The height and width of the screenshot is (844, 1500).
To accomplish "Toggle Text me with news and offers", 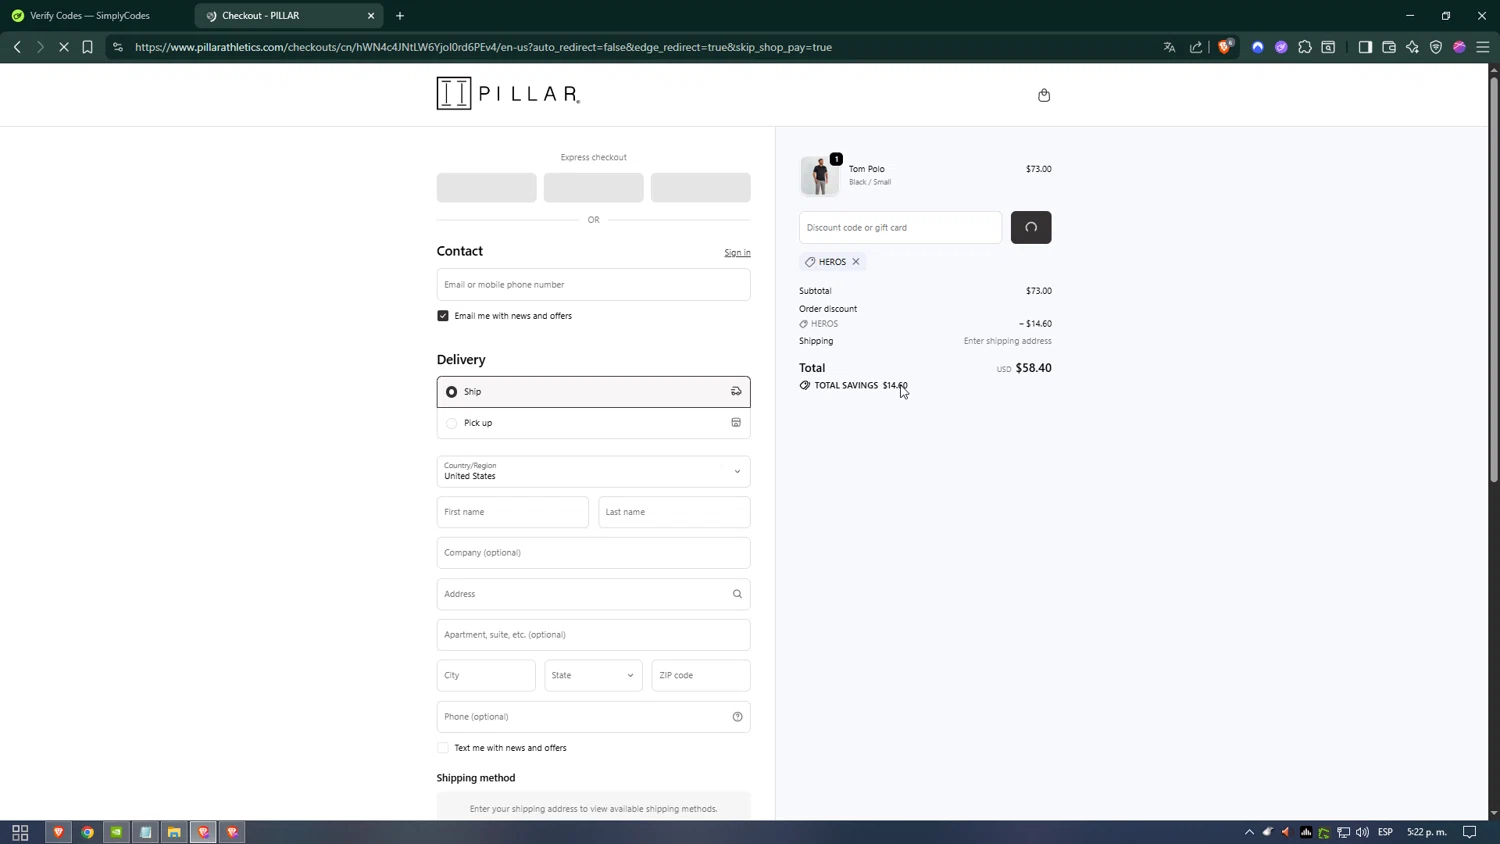I will pos(443,748).
